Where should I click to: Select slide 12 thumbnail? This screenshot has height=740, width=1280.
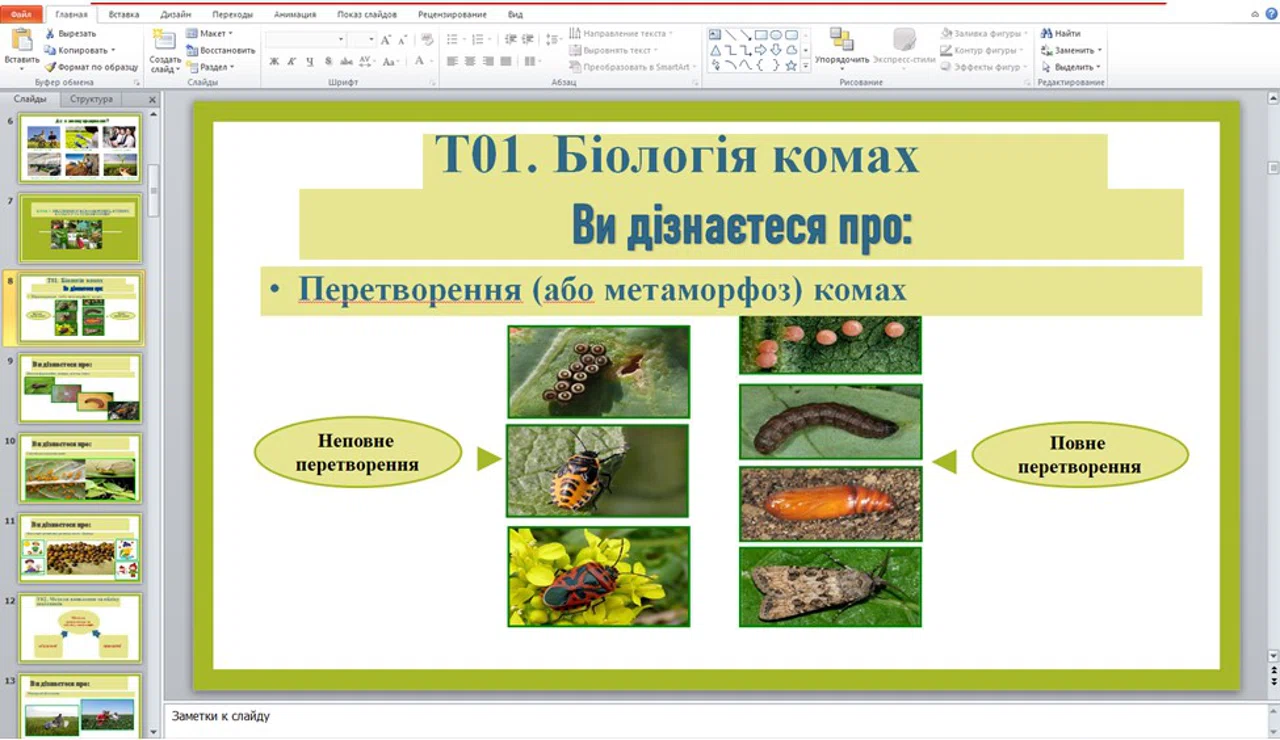click(81, 628)
